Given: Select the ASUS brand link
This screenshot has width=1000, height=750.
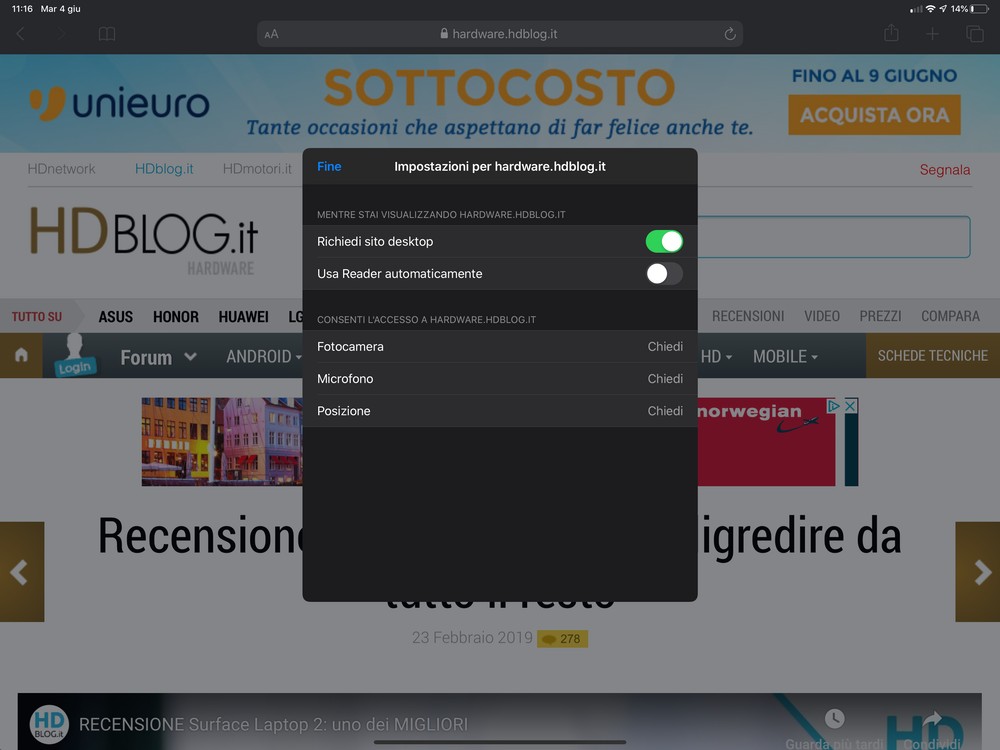Looking at the screenshot, I should pyautogui.click(x=115, y=317).
